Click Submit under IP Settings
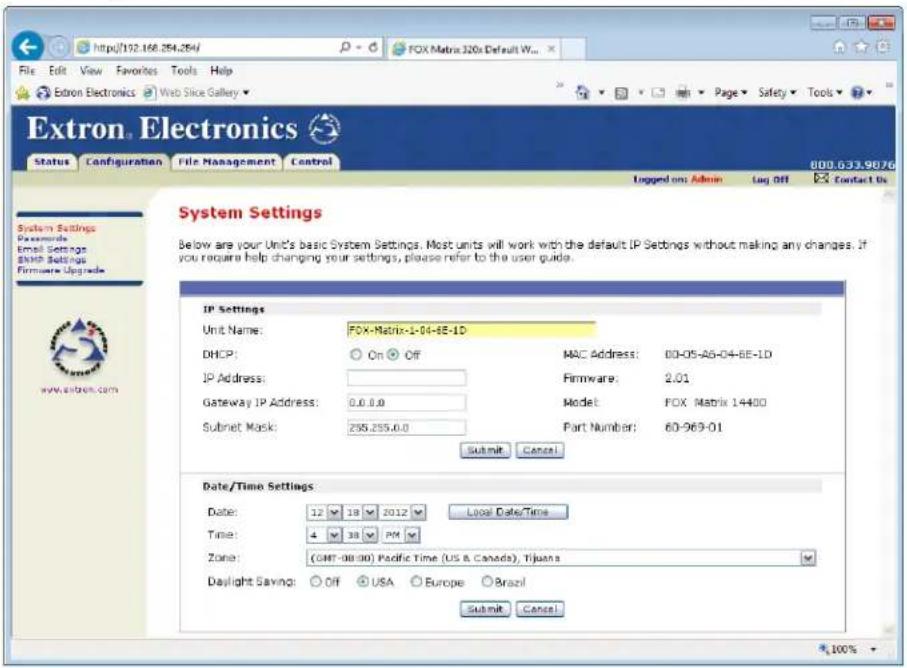 485,450
